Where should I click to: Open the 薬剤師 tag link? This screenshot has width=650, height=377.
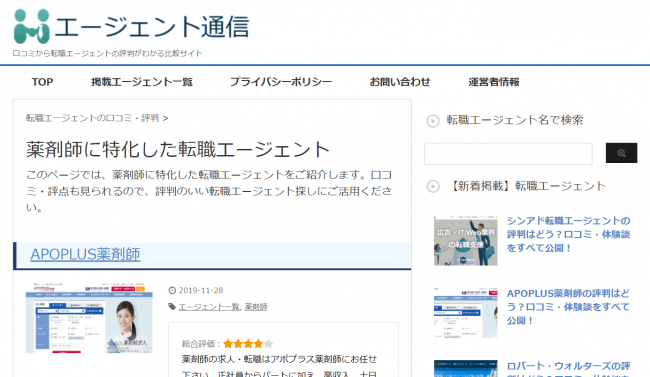pos(255,307)
